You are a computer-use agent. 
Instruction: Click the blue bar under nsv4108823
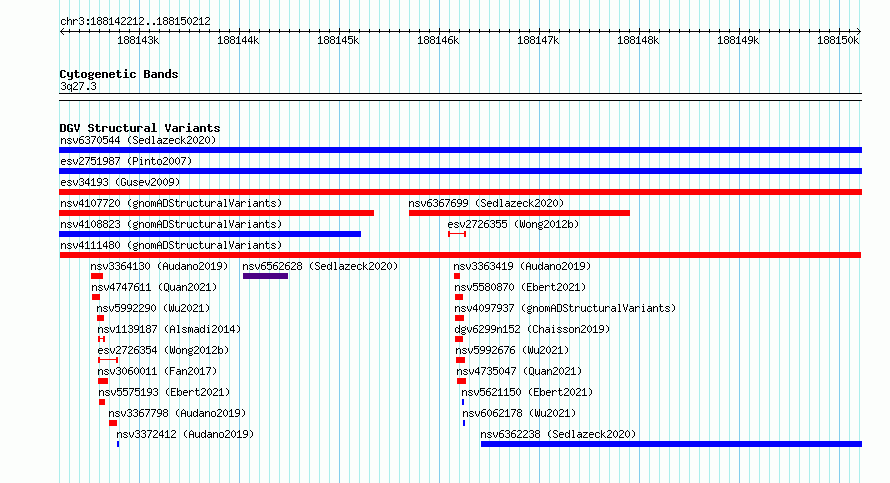(x=210, y=234)
